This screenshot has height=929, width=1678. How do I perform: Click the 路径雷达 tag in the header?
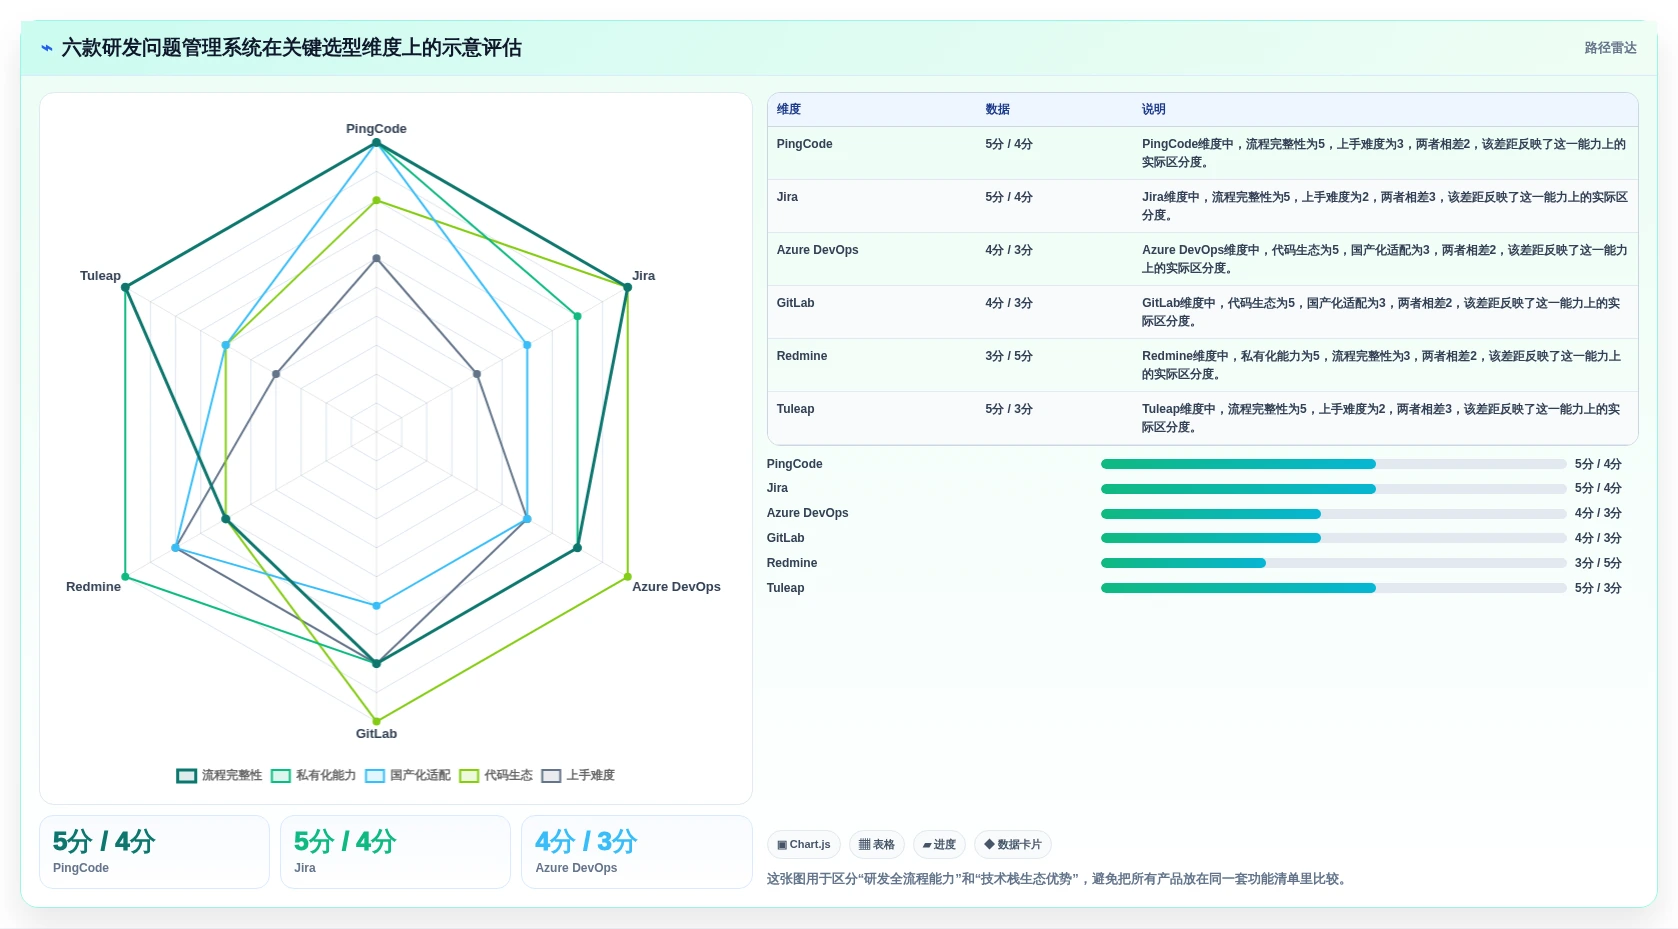[x=1610, y=48]
